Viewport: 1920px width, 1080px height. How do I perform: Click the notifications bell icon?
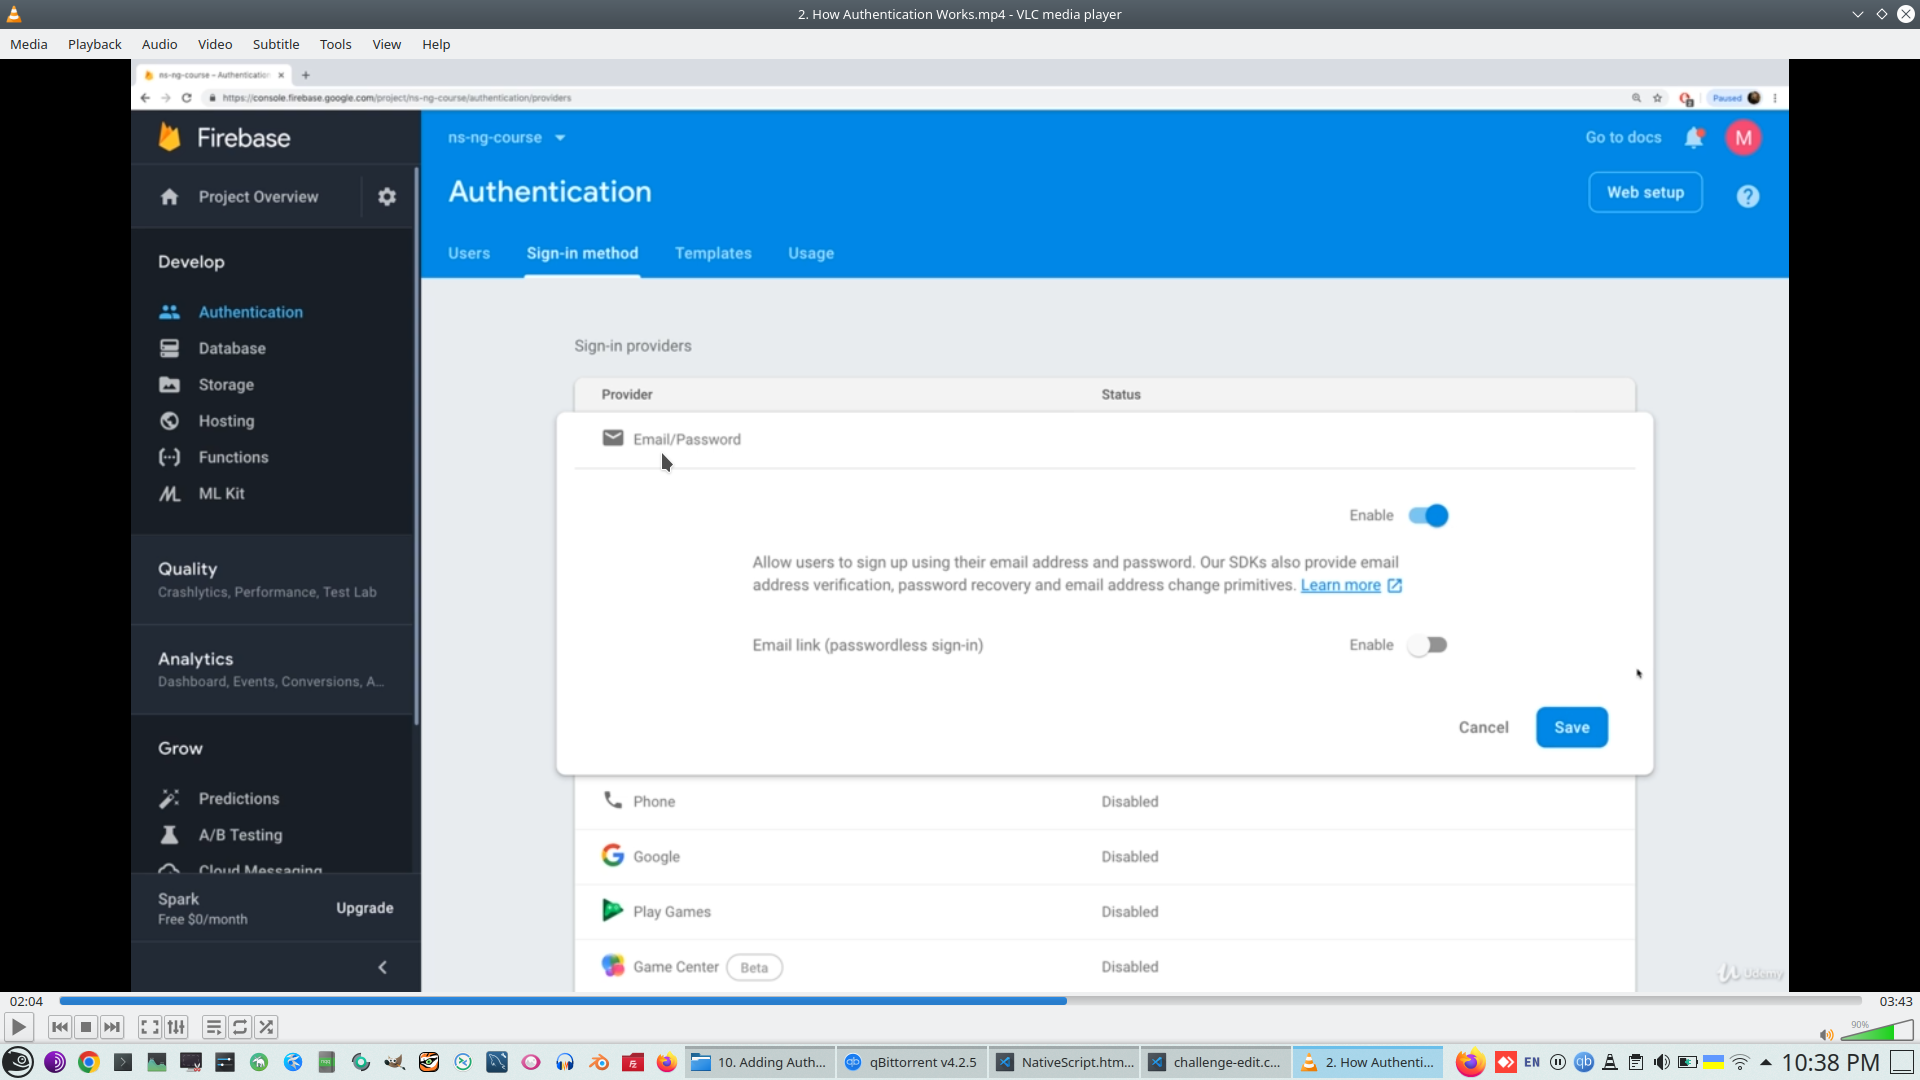pos(1693,138)
